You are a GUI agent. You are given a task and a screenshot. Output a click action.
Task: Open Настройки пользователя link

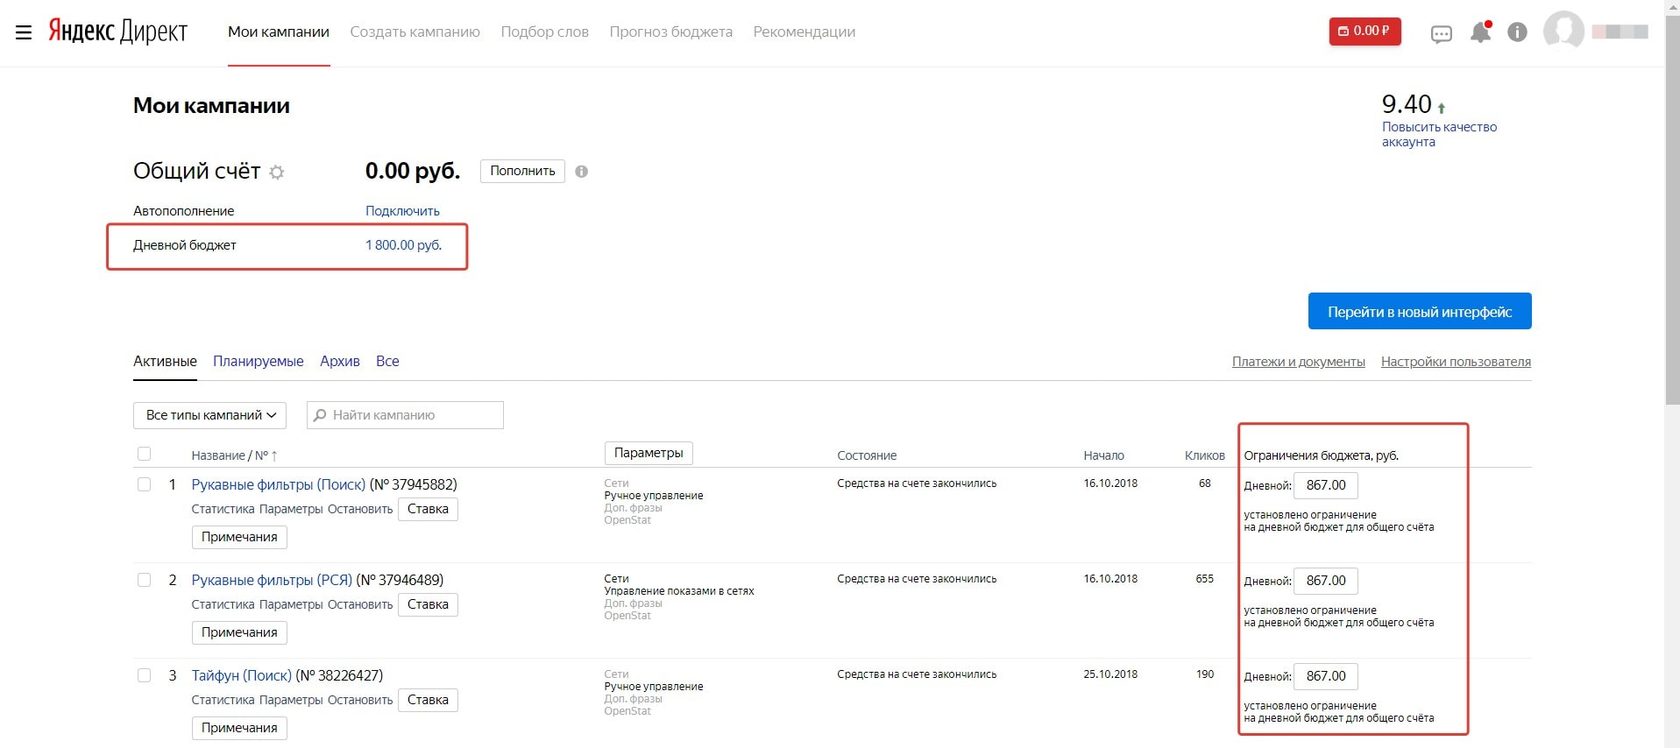tap(1456, 362)
